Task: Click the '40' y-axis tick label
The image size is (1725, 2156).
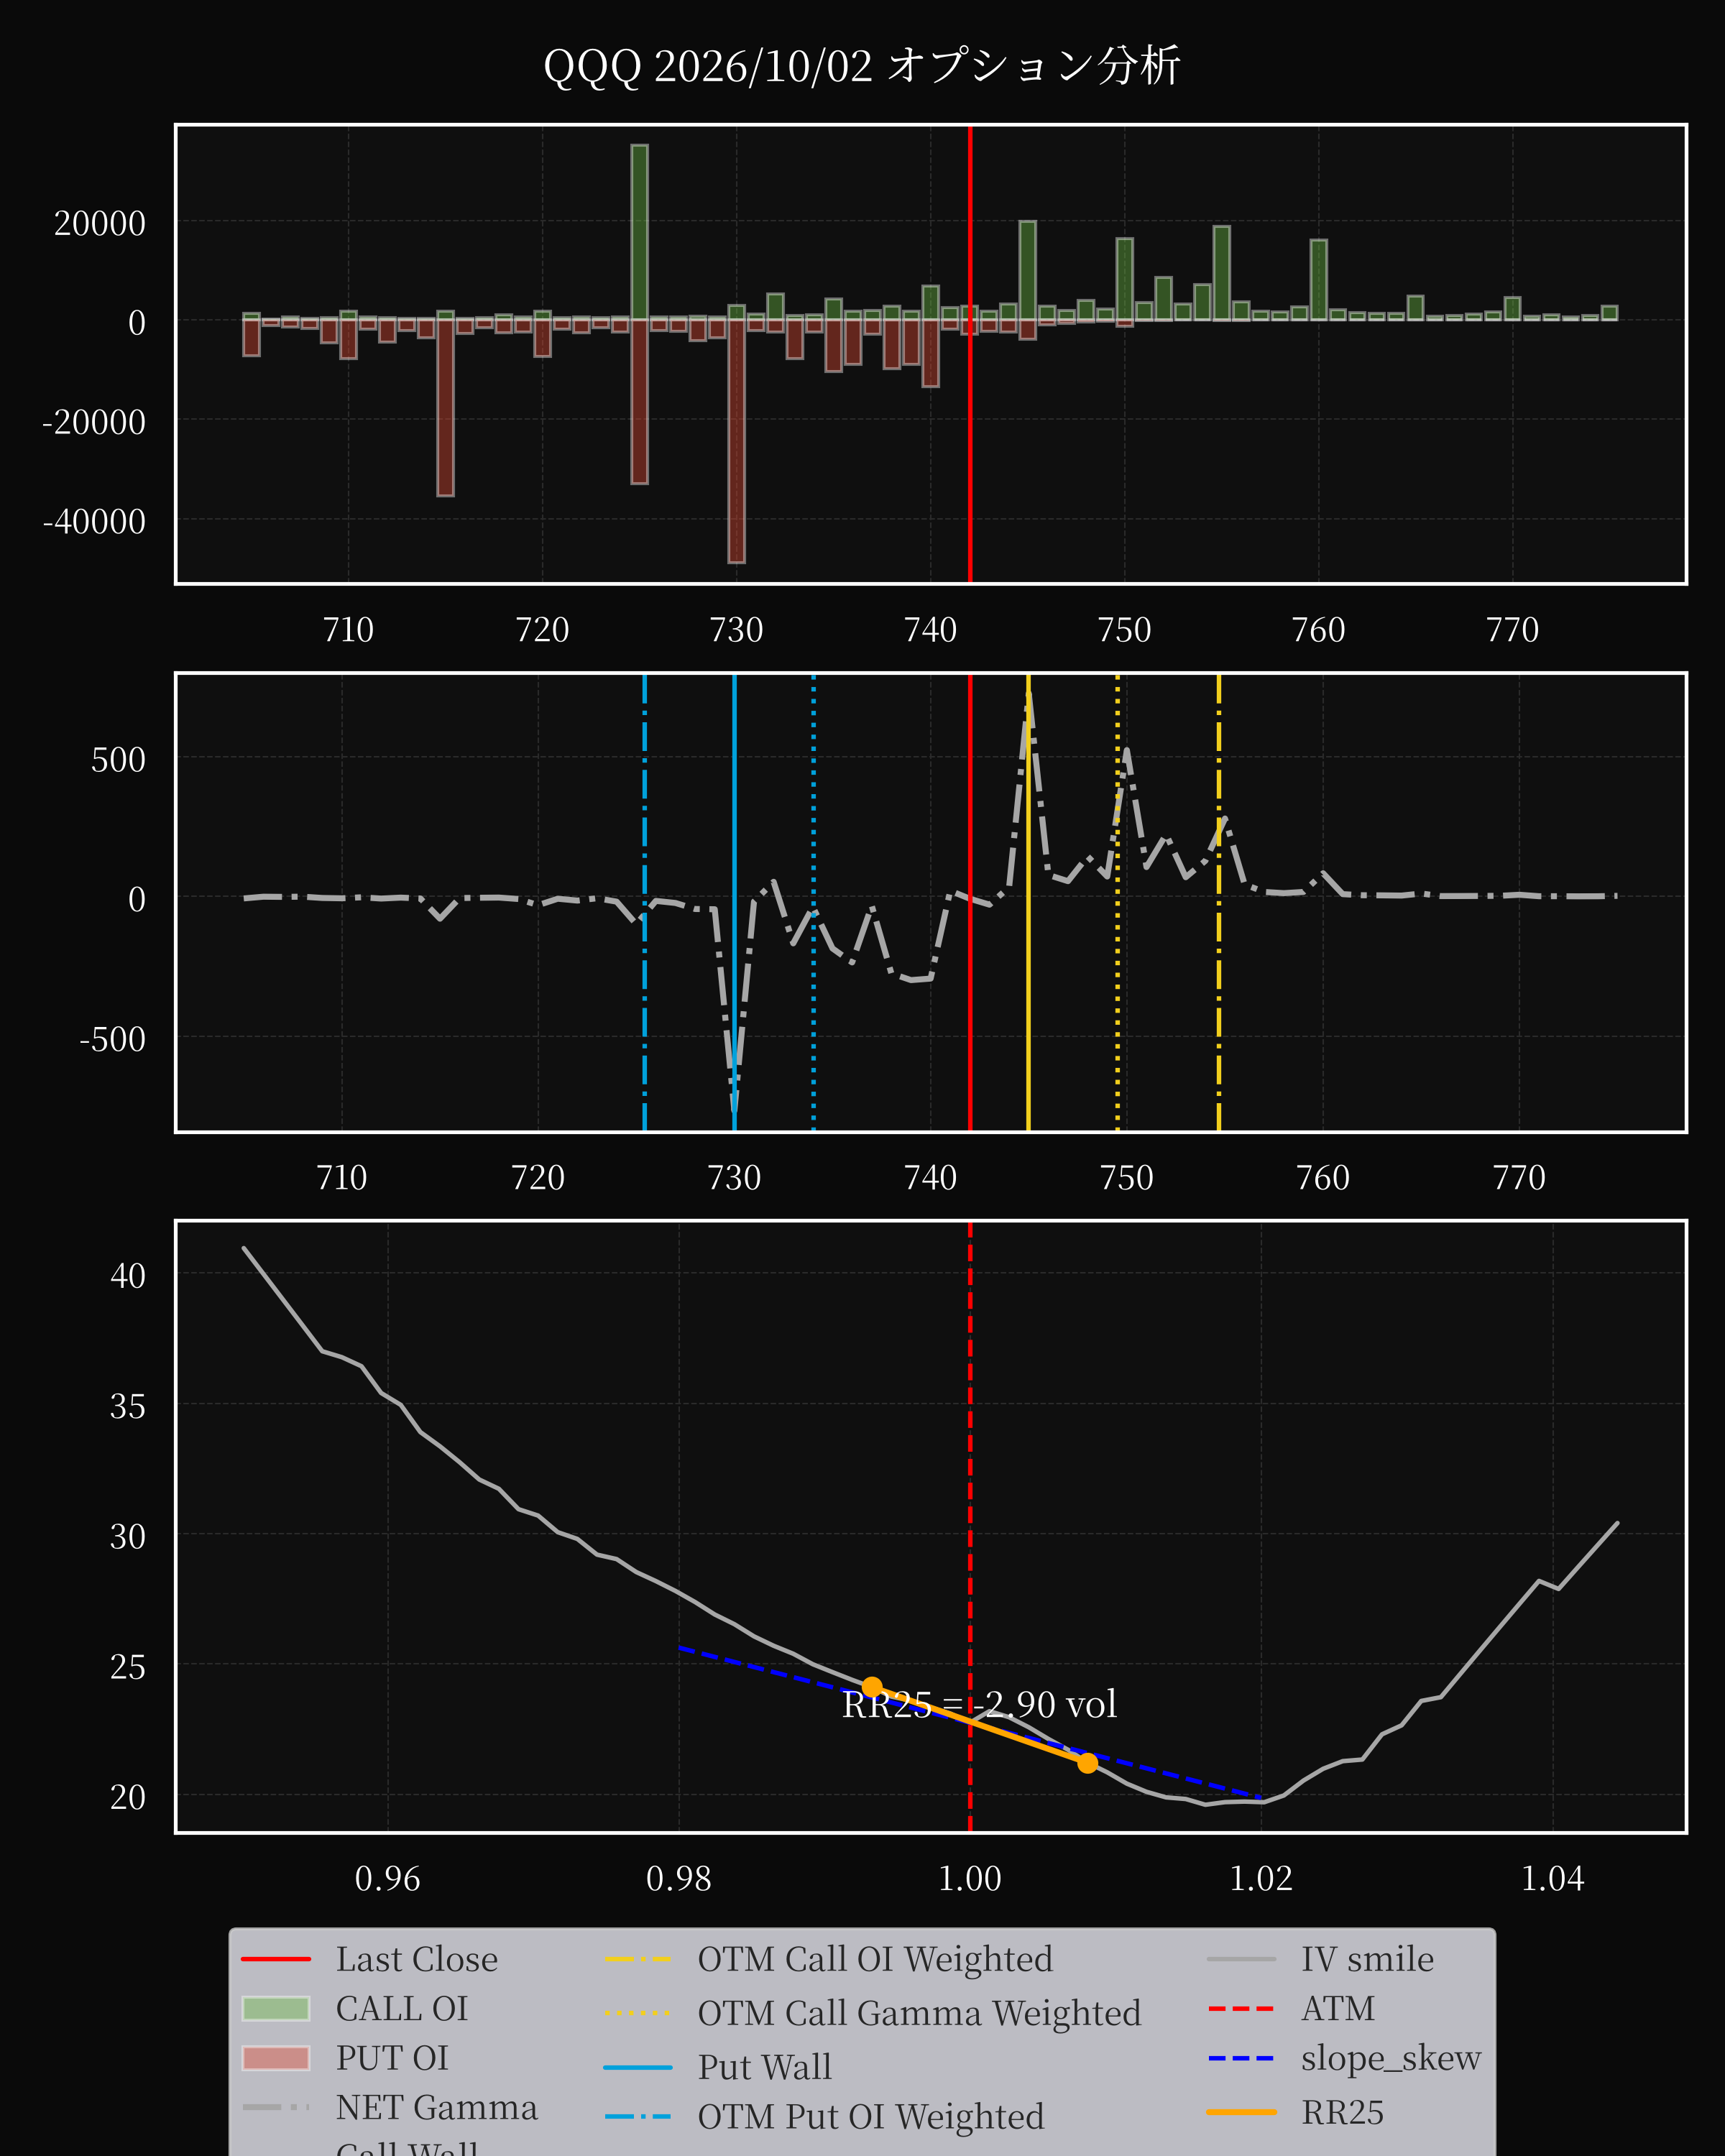Action: point(128,1276)
